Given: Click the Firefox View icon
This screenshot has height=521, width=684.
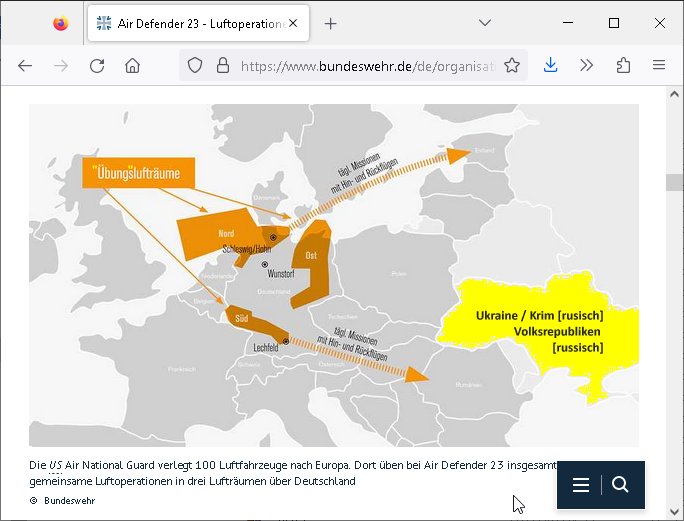Looking at the screenshot, I should click(x=60, y=23).
